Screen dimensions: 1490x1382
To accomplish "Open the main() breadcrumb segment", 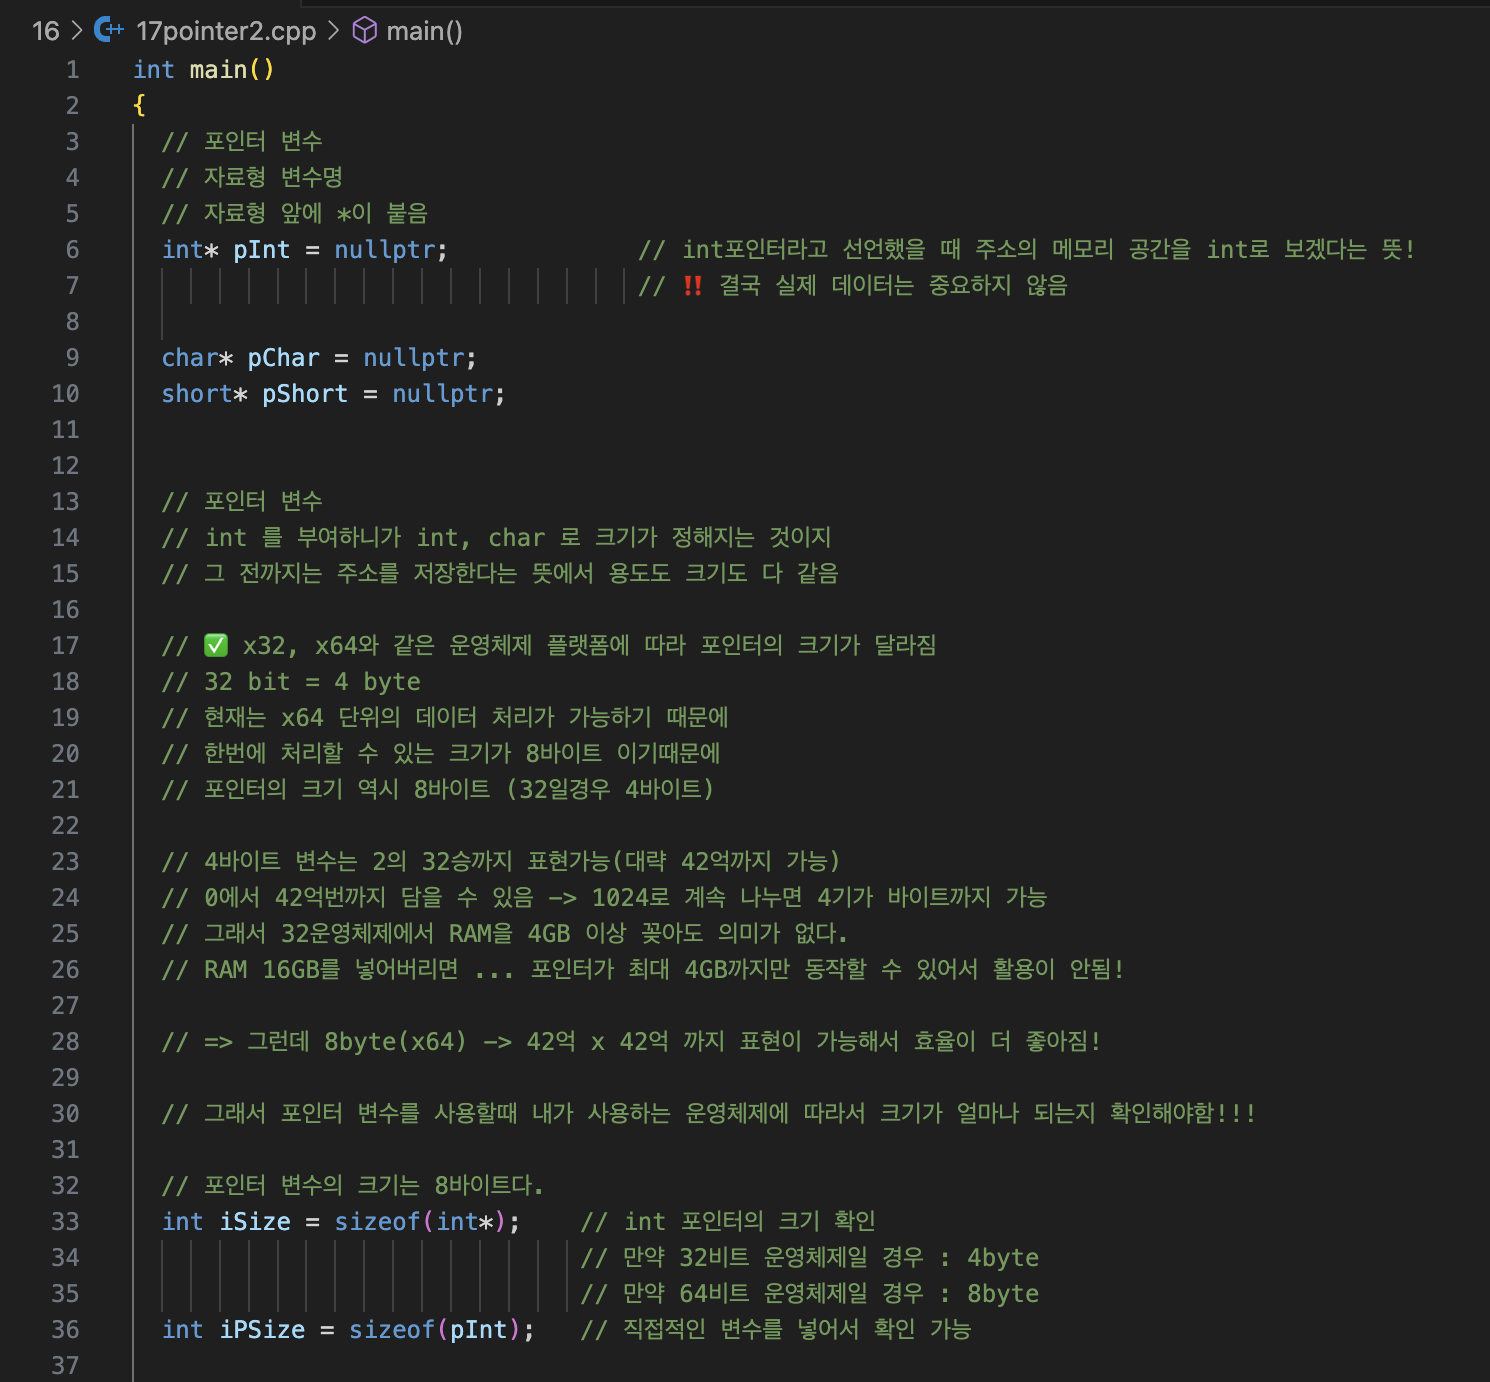I will point(424,31).
